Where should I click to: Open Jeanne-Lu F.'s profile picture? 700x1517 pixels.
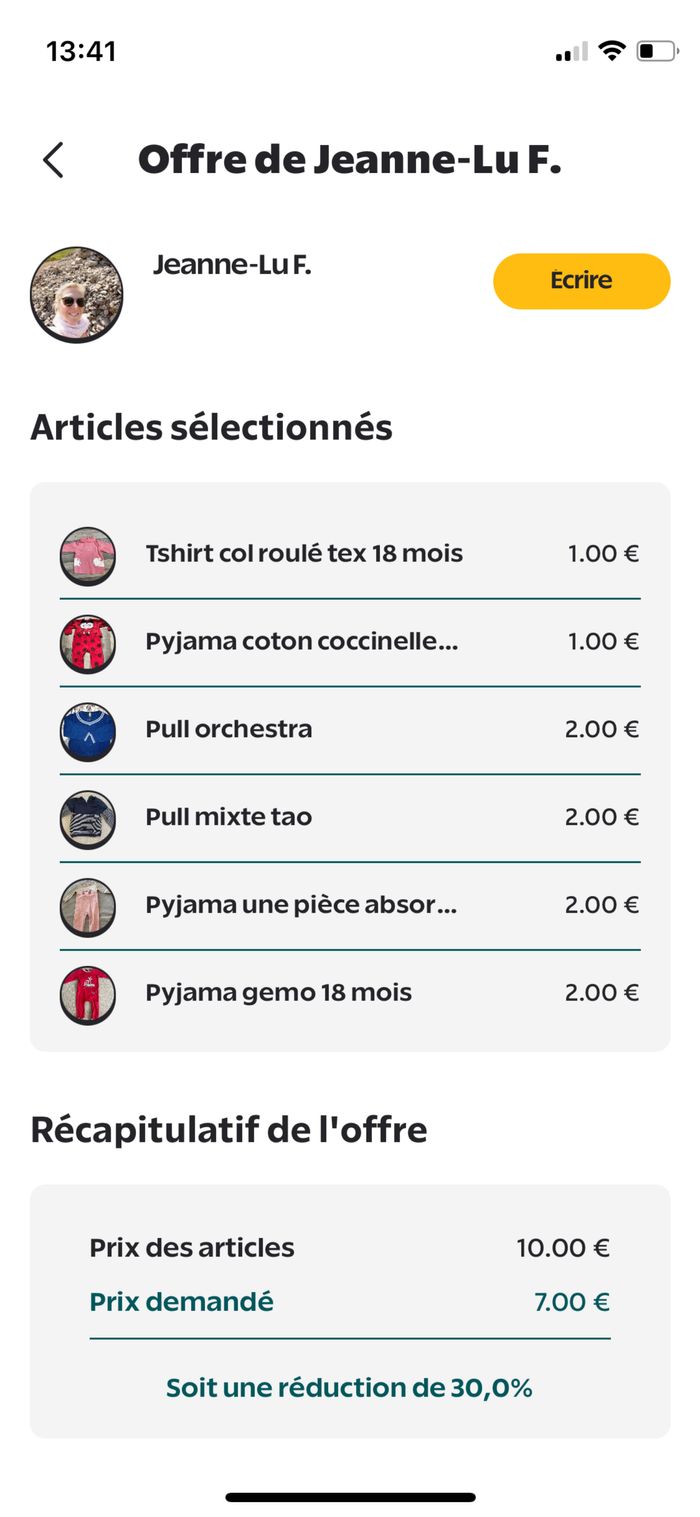pos(77,295)
